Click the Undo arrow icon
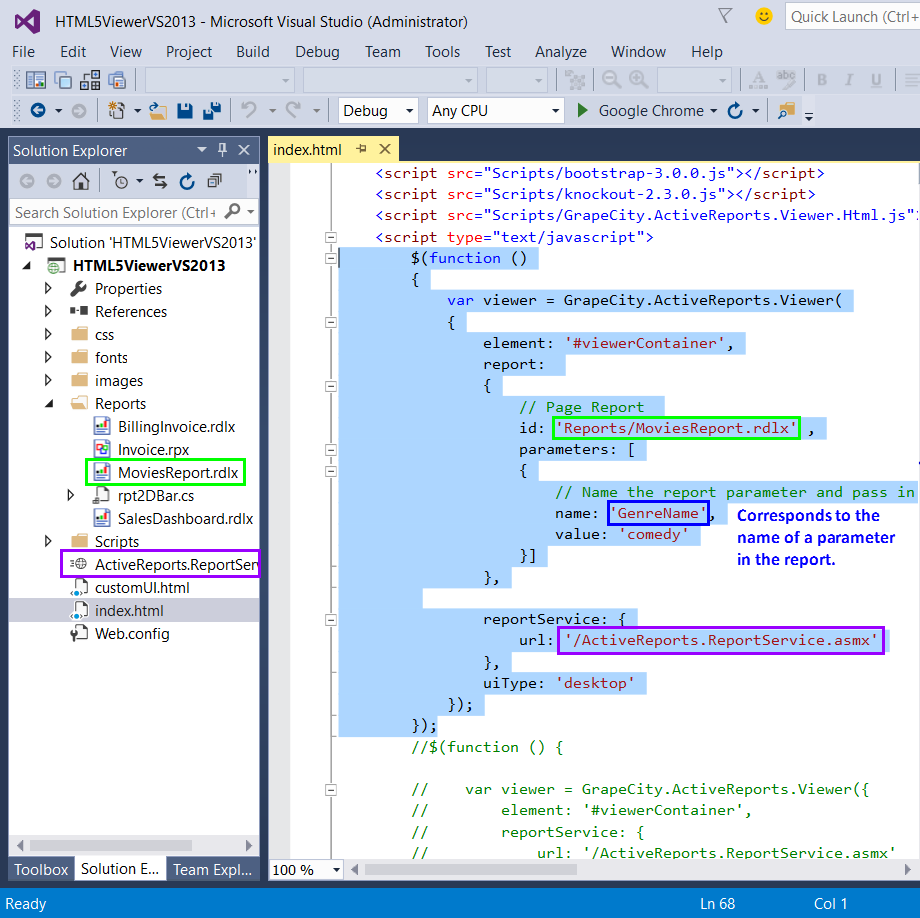This screenshot has width=920, height=918. 249,110
